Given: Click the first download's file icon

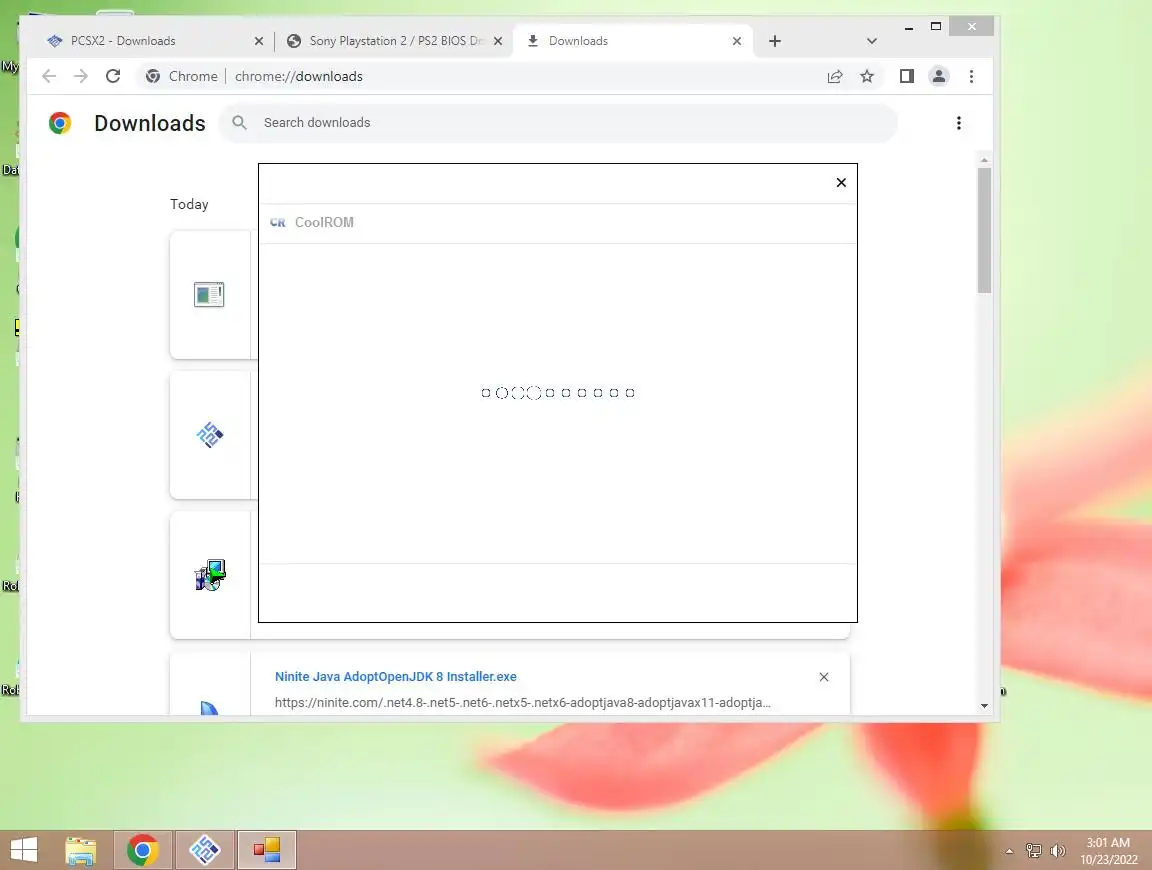Looking at the screenshot, I should 209,295.
